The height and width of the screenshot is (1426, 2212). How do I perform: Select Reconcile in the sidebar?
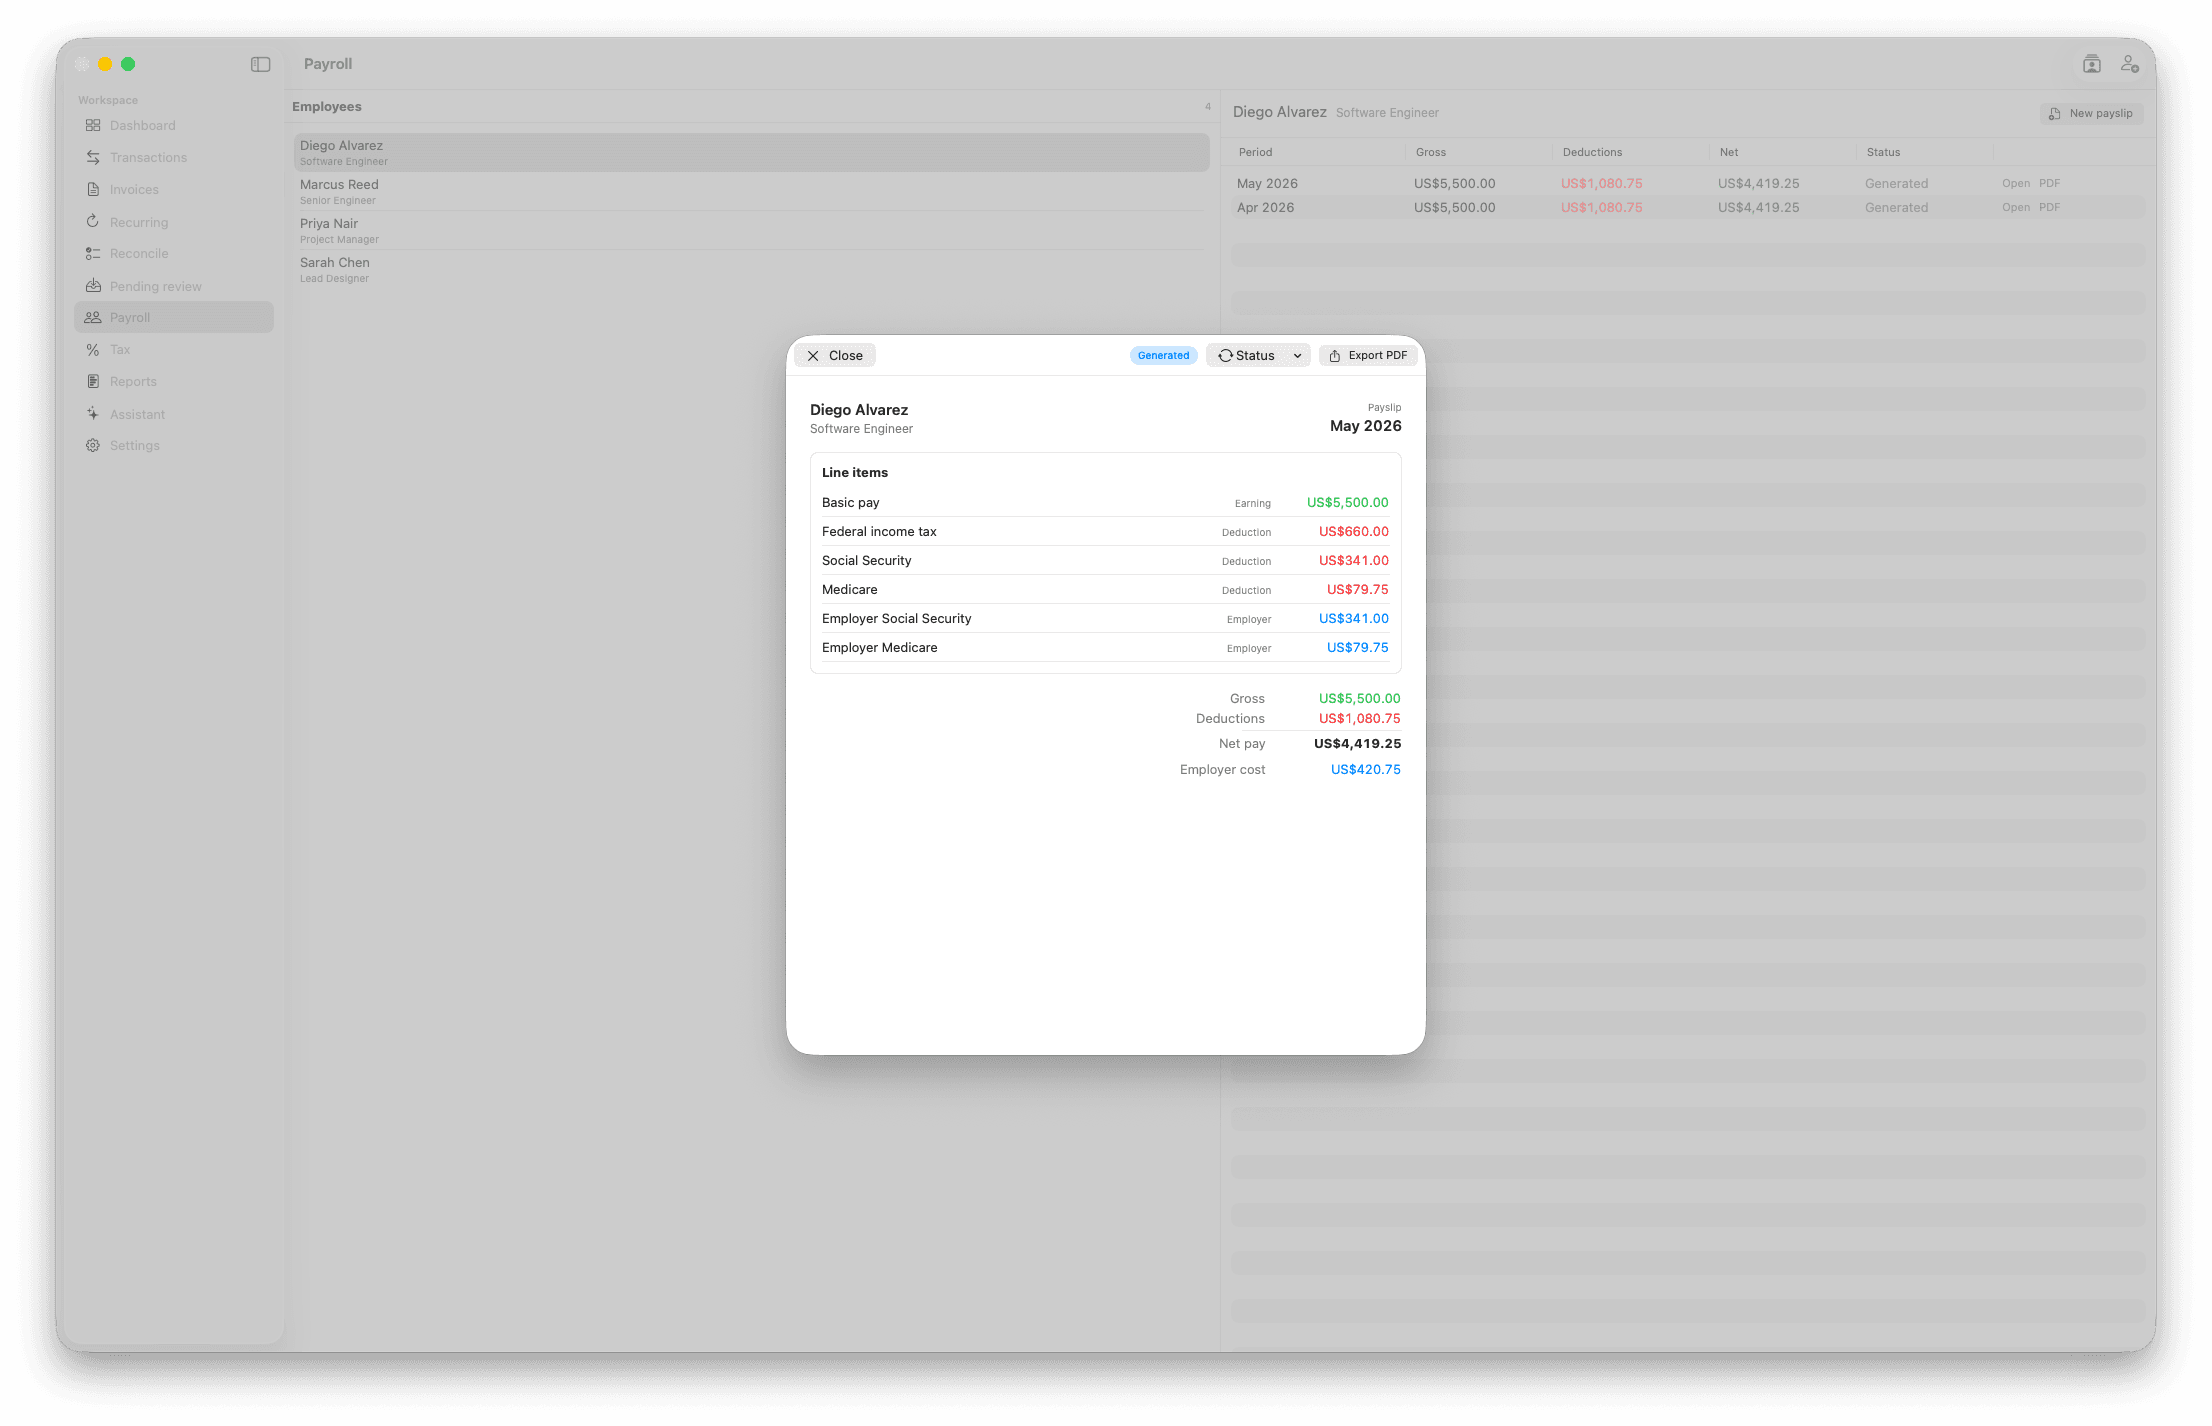click(x=174, y=253)
